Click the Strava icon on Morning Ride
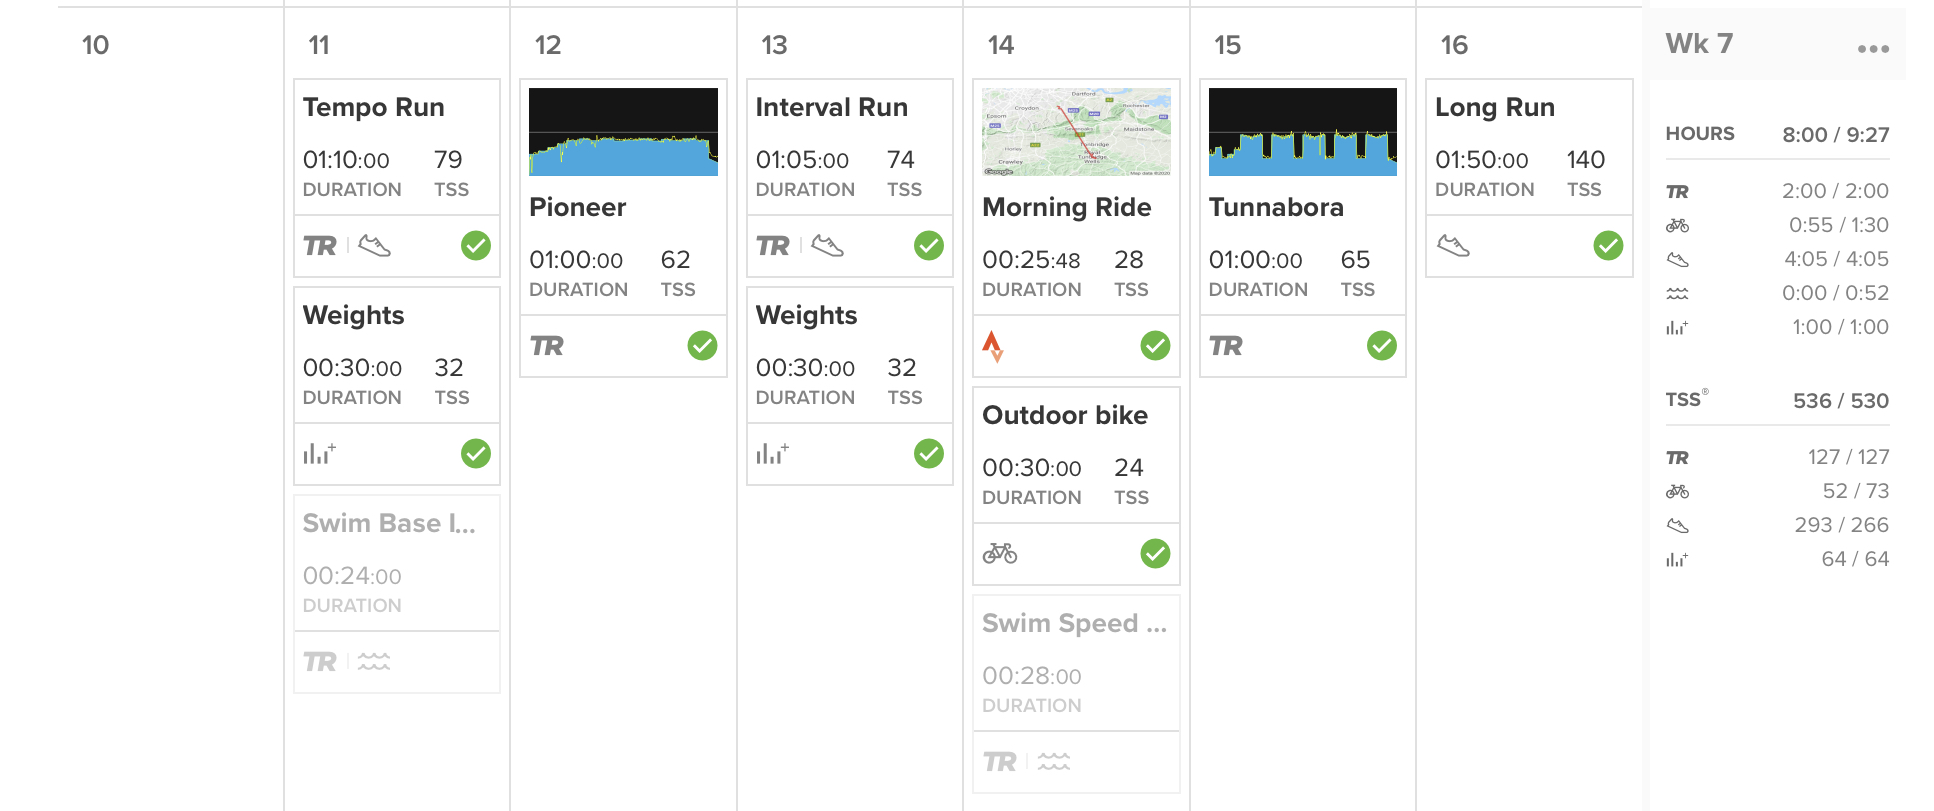 (992, 346)
